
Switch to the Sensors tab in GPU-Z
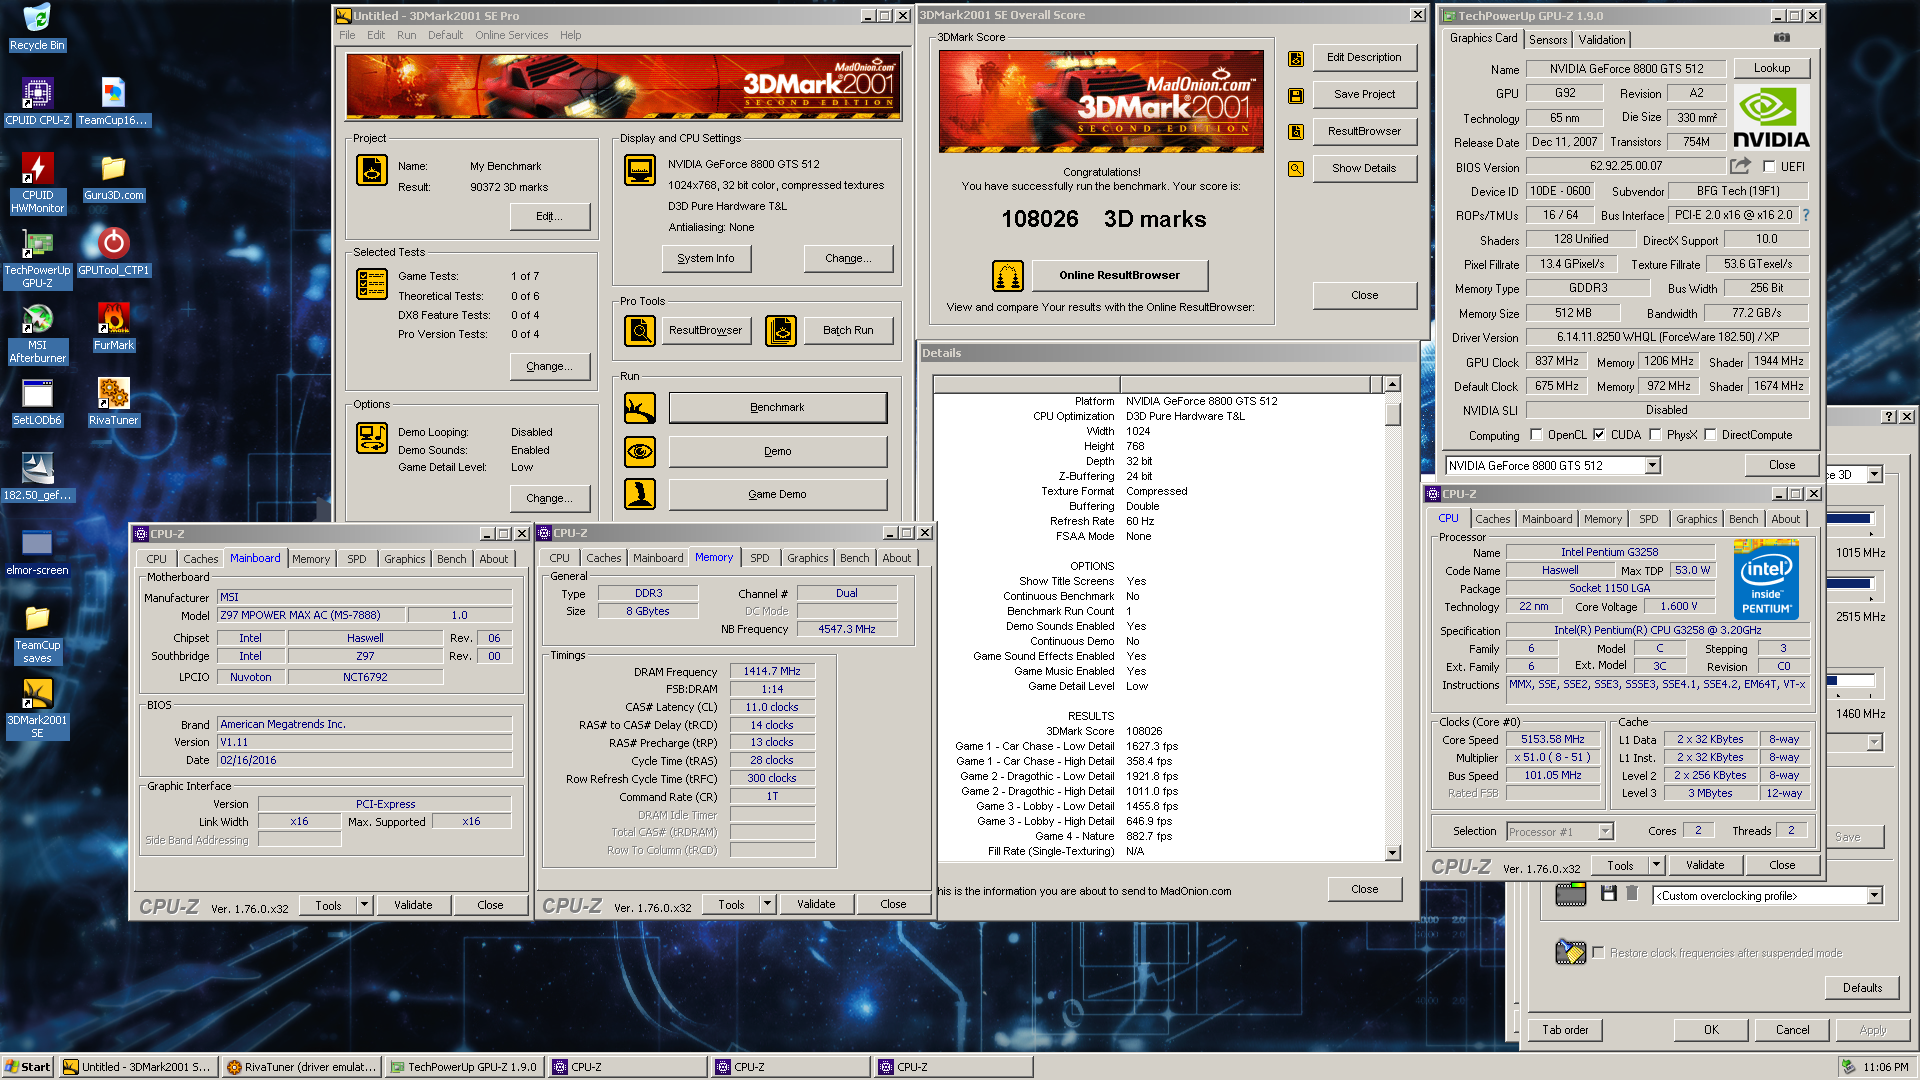[x=1548, y=40]
